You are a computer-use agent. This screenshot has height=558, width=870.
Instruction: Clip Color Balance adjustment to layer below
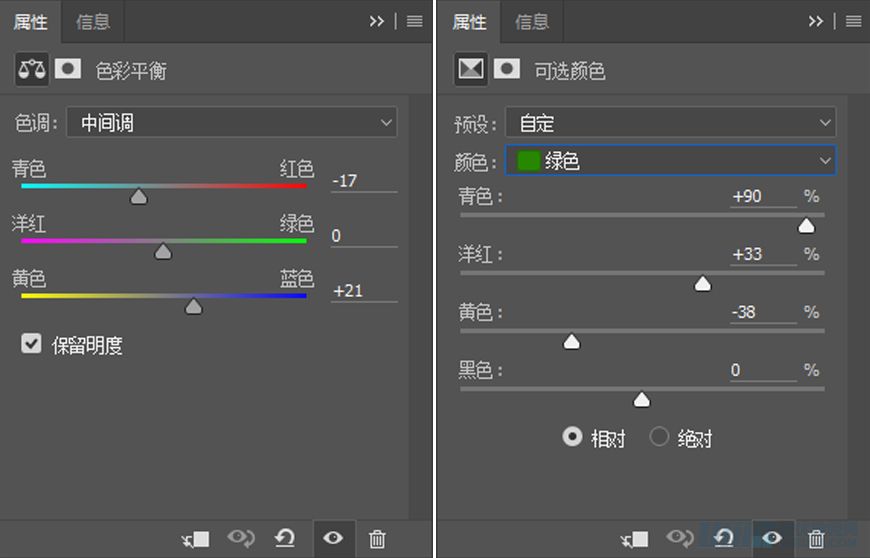(195, 539)
